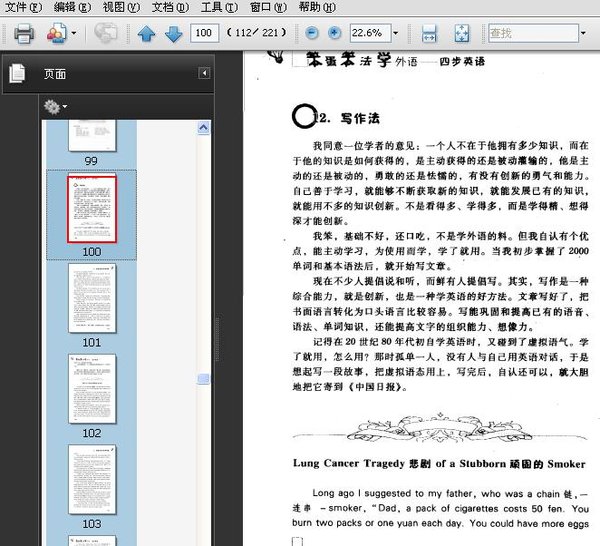Click the Print icon in the toolbar
Image resolution: width=600 pixels, height=546 pixels.
24,34
